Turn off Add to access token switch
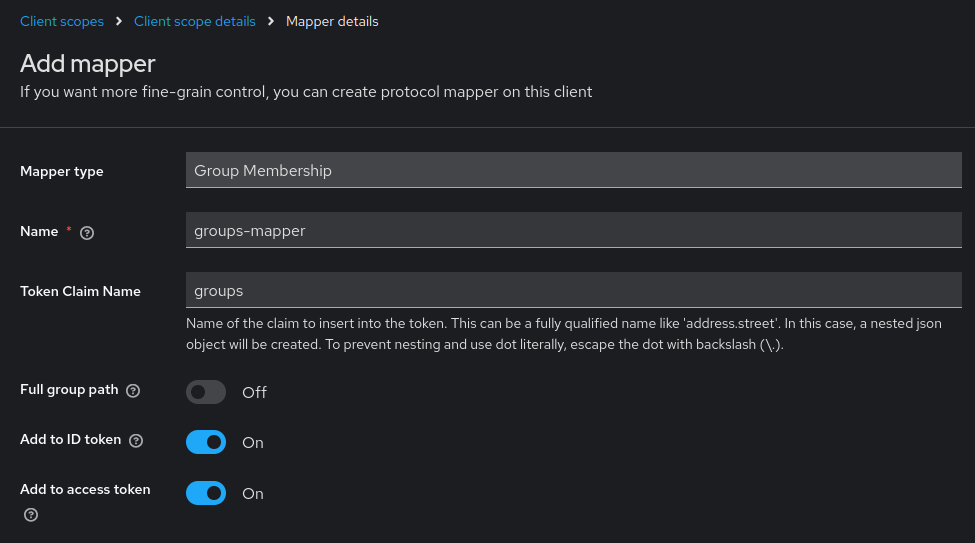The width and height of the screenshot is (975, 543). [206, 493]
